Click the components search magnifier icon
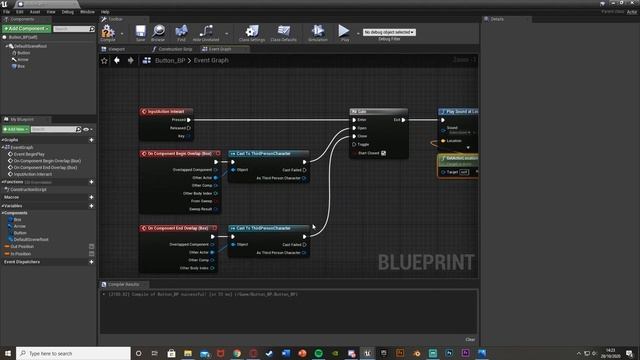This screenshot has width=640, height=360. (x=92, y=29)
